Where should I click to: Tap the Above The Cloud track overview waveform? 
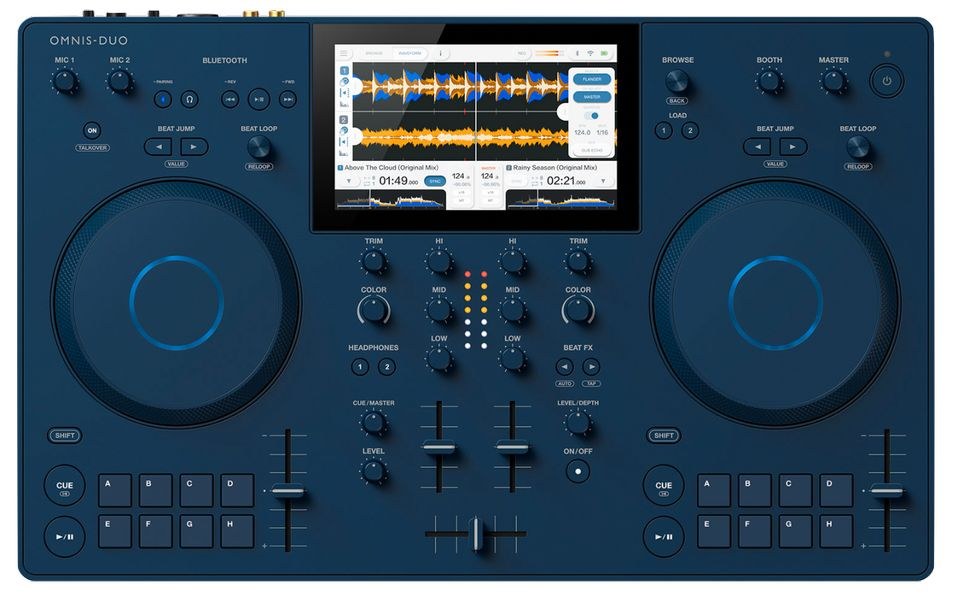[389, 199]
